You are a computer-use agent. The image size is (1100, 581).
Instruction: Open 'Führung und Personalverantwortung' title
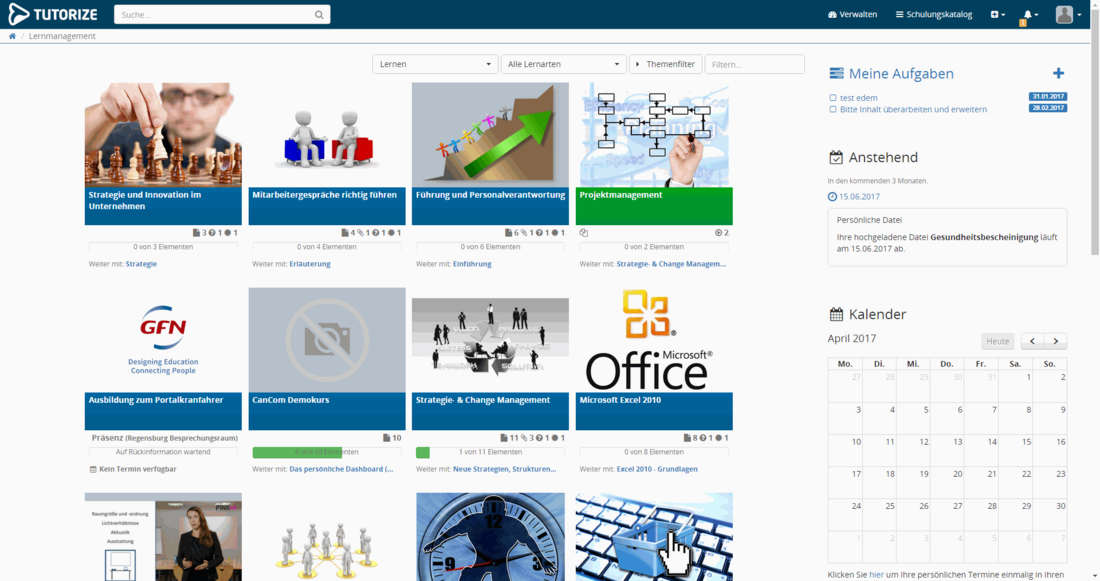(x=490, y=195)
